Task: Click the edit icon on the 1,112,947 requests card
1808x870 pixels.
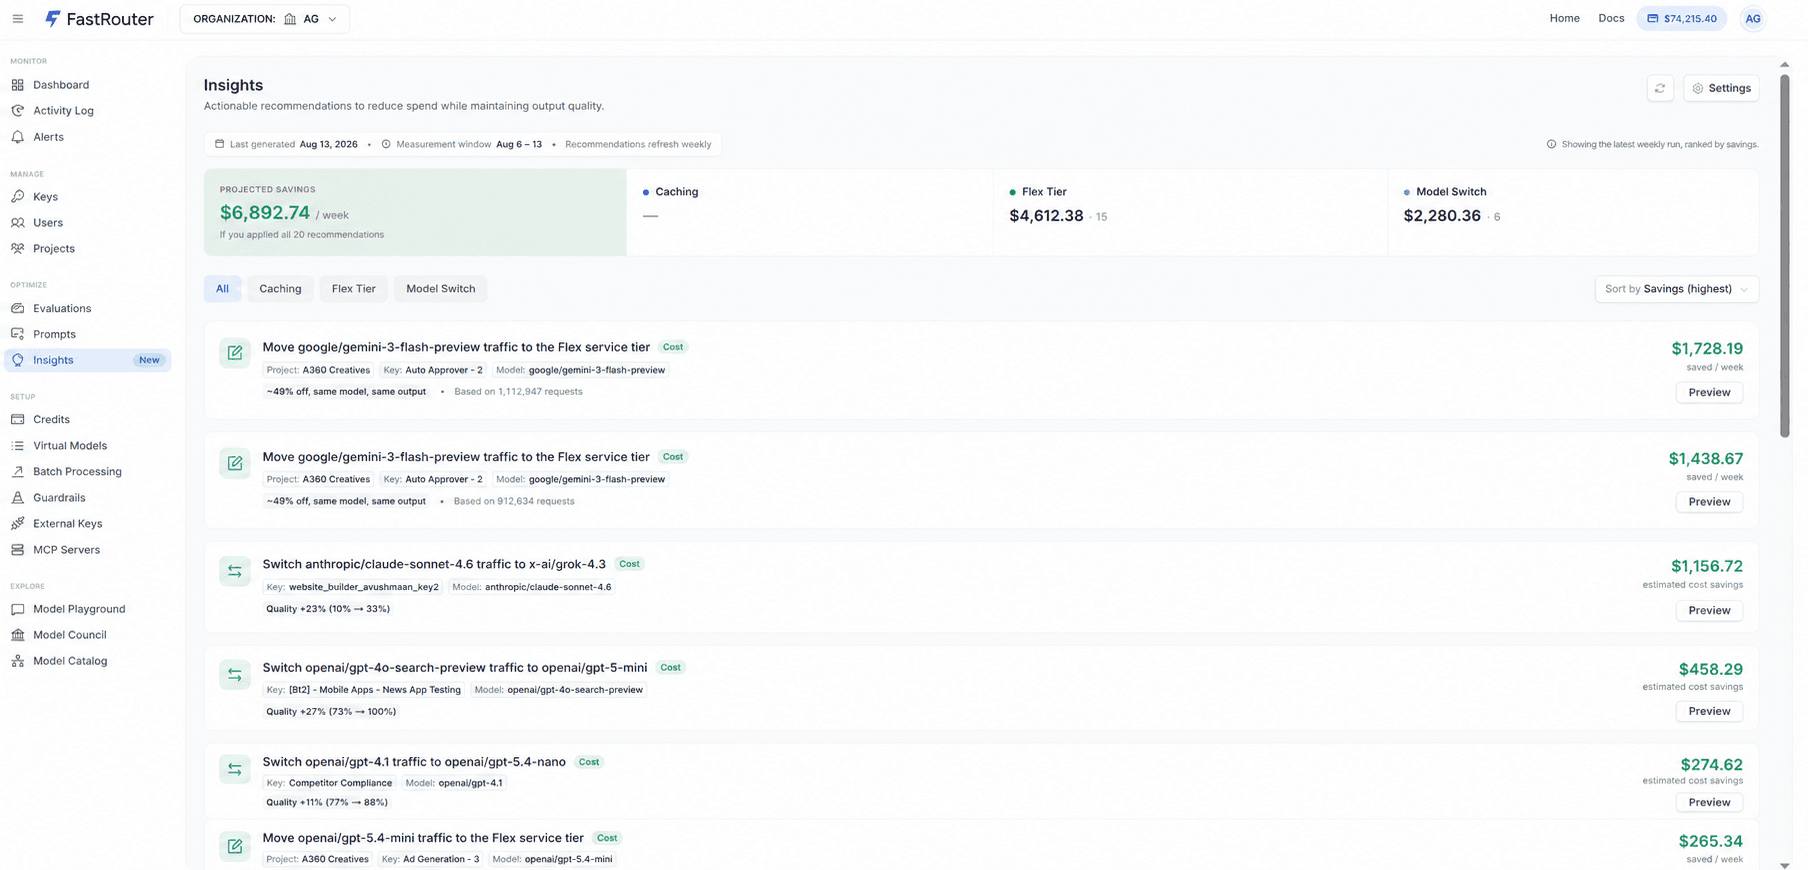Action: pos(235,353)
